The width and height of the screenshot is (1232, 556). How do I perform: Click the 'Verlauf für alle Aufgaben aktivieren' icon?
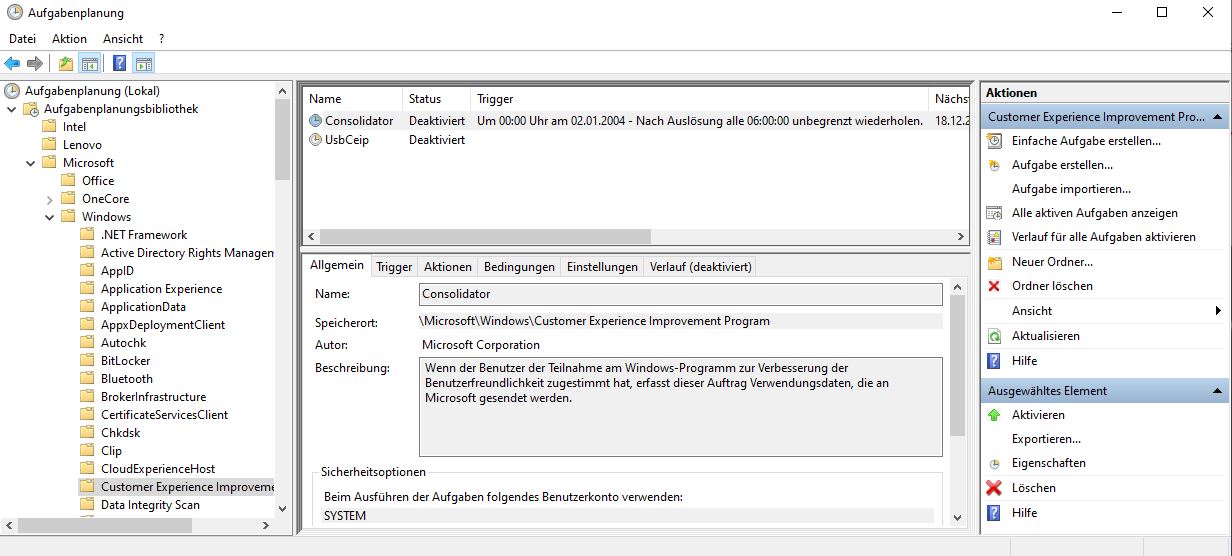click(994, 237)
